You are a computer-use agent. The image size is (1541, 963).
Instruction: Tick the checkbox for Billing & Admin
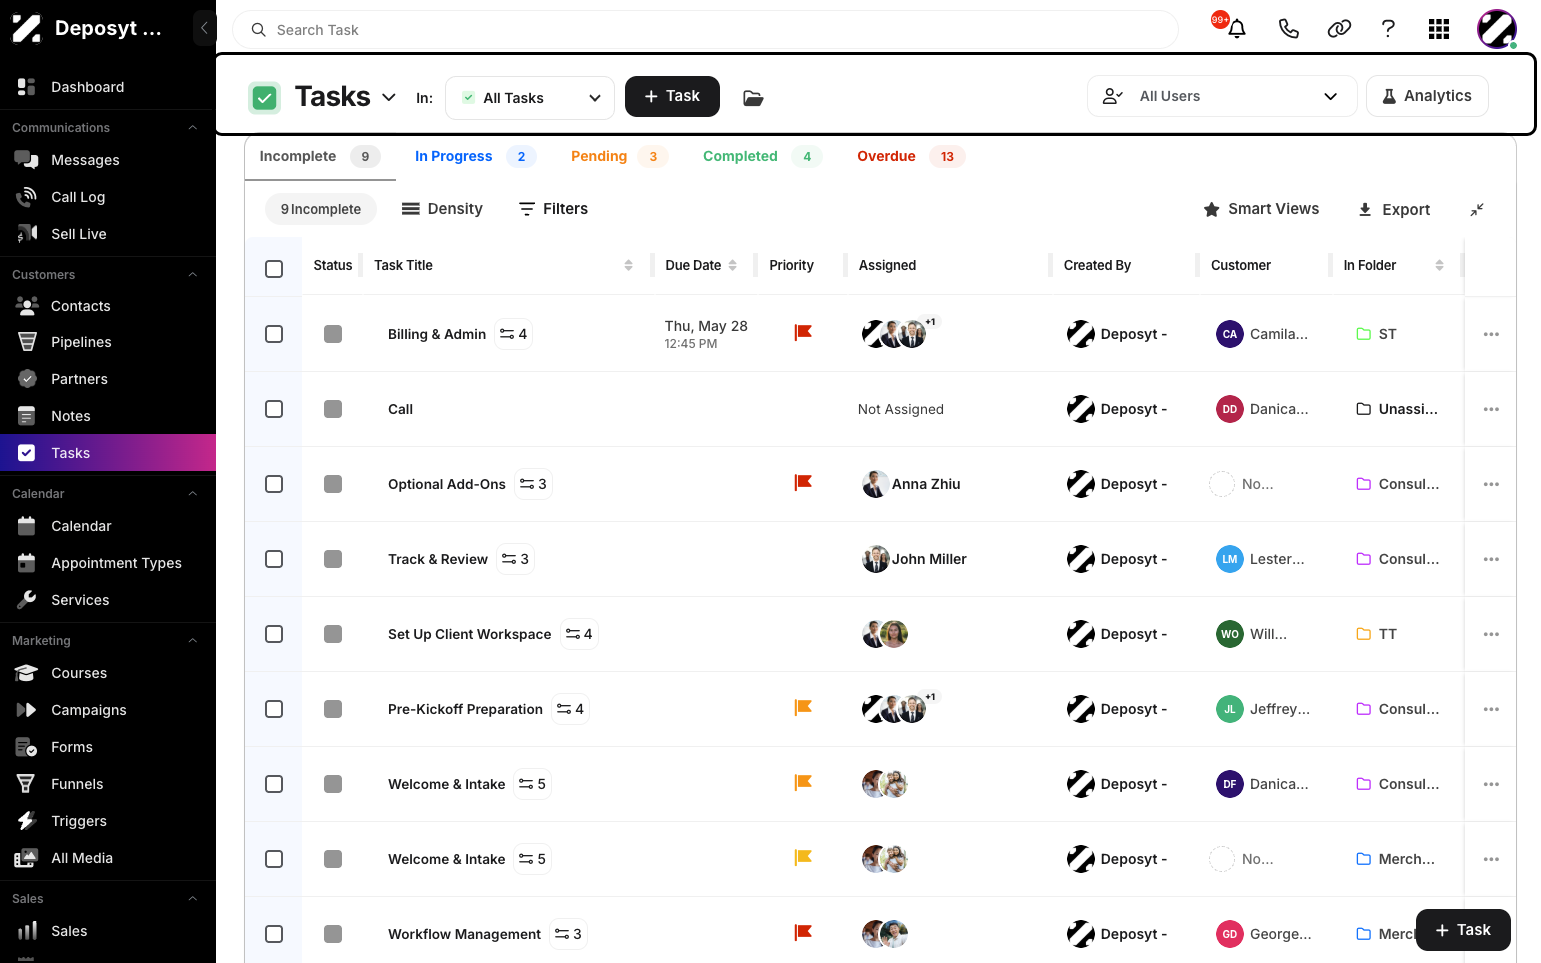[x=274, y=334]
